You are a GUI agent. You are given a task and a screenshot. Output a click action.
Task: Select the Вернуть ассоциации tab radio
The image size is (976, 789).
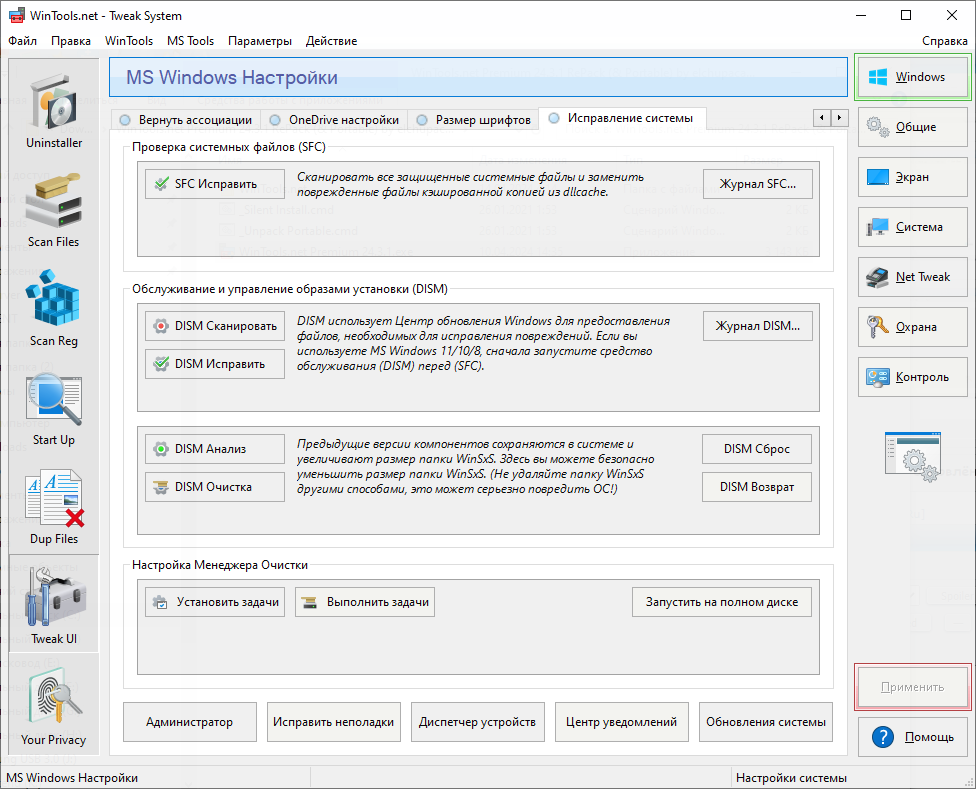[x=125, y=120]
